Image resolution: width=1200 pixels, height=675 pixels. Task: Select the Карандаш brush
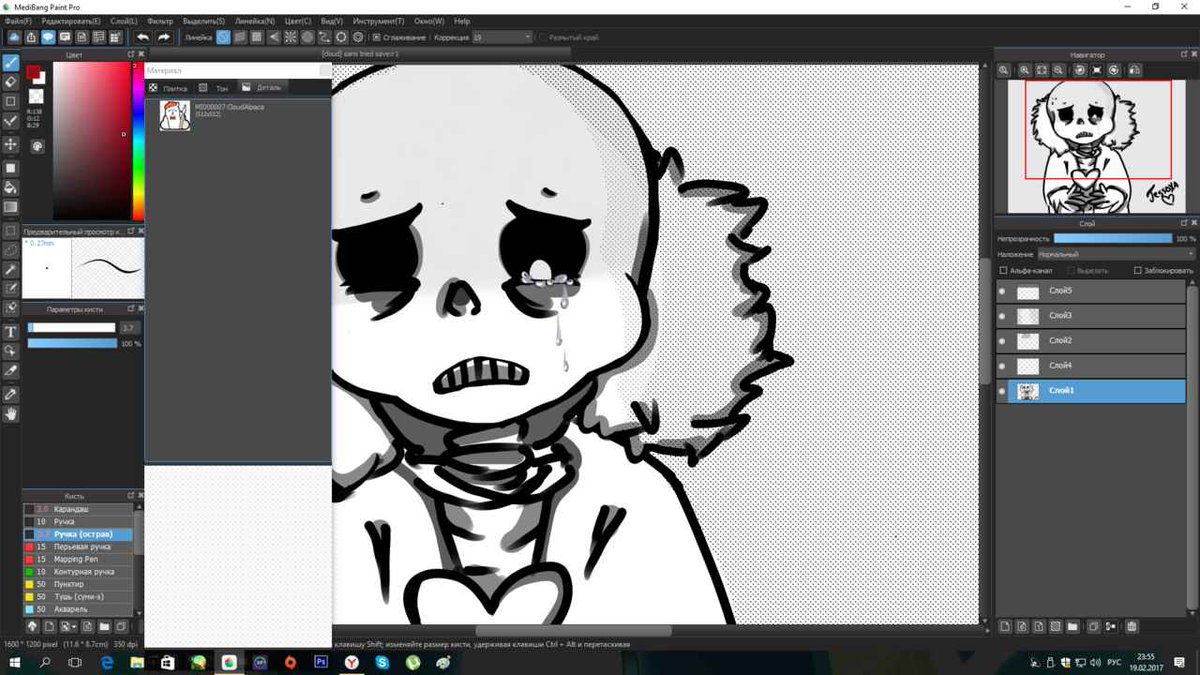pos(78,509)
